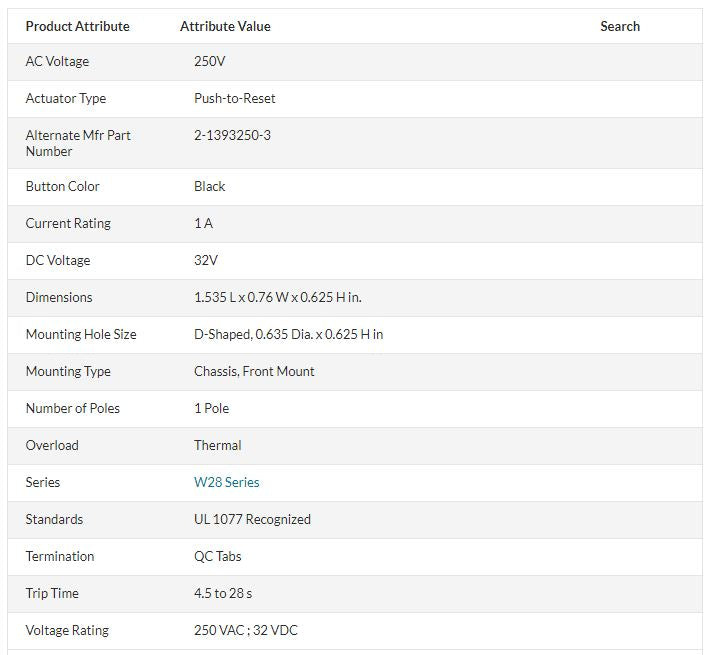The width and height of the screenshot is (710, 655).
Task: Select the Chassis, Front Mount value
Action: (254, 371)
